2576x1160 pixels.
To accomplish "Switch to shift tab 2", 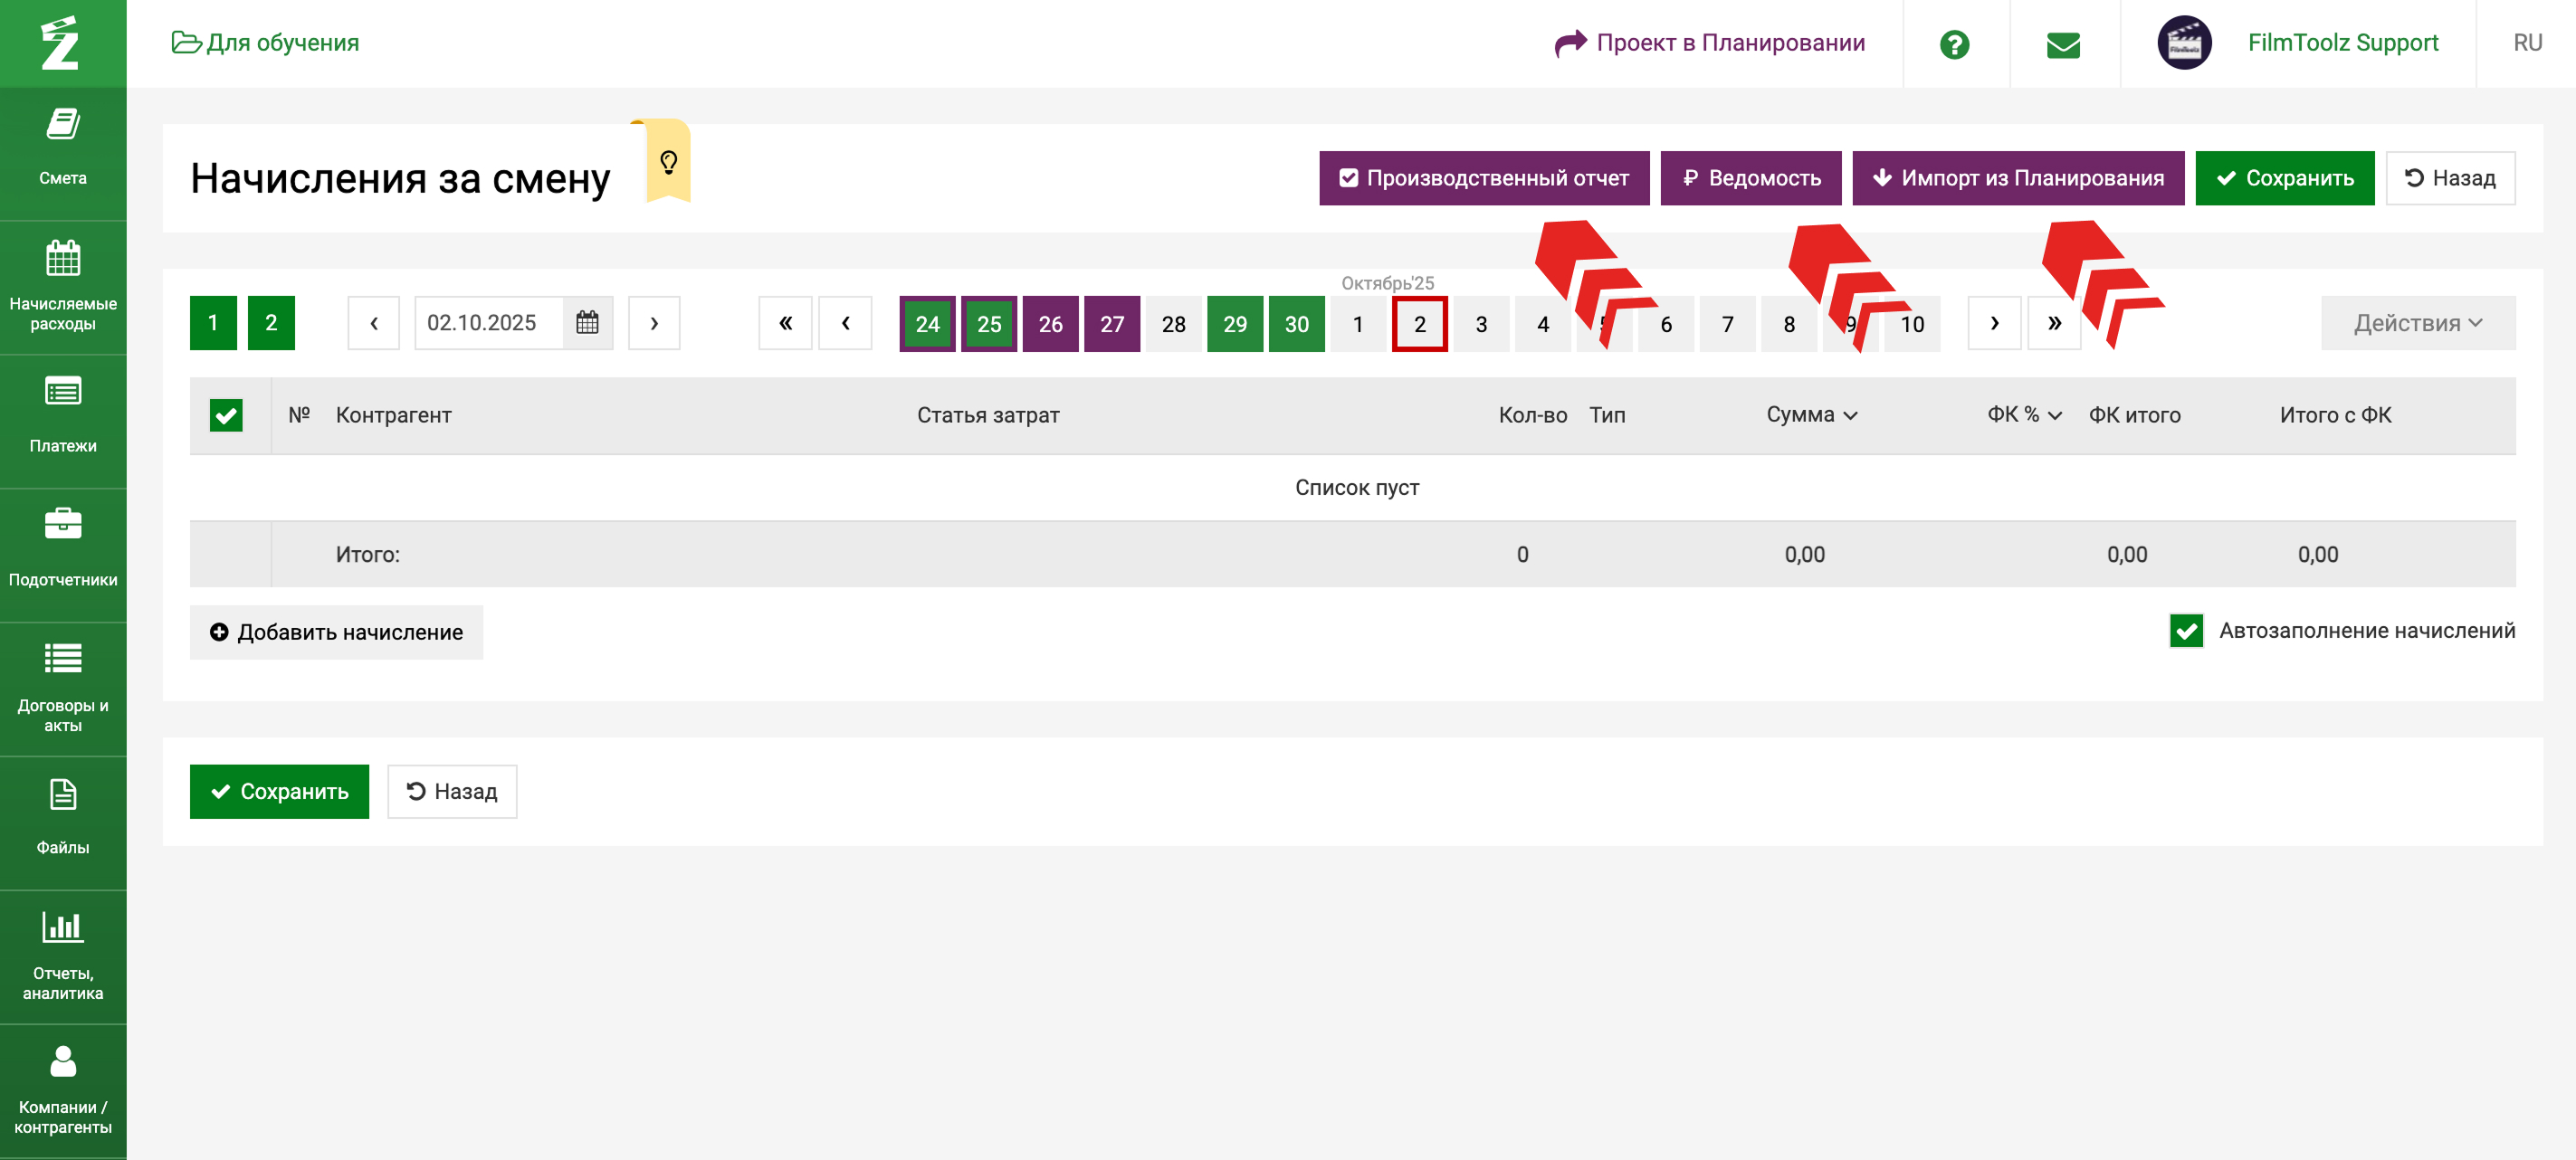I will 271,323.
